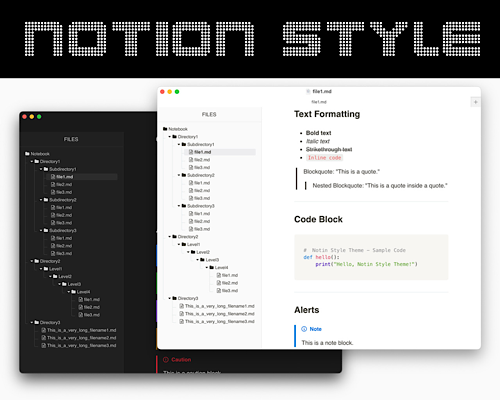This screenshot has height=400, width=500.
Task: Select the file1.md tab in light window
Action: click(319, 102)
